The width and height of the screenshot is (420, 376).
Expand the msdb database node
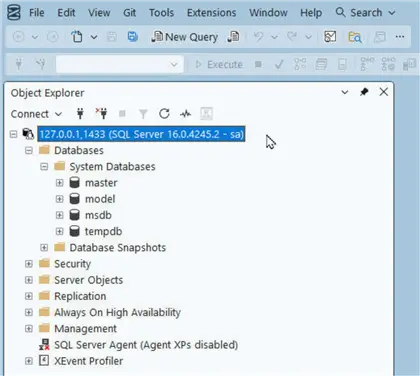click(x=59, y=215)
